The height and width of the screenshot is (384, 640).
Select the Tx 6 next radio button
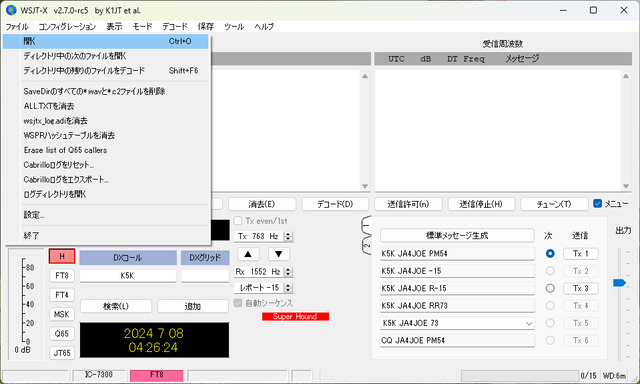(x=550, y=340)
